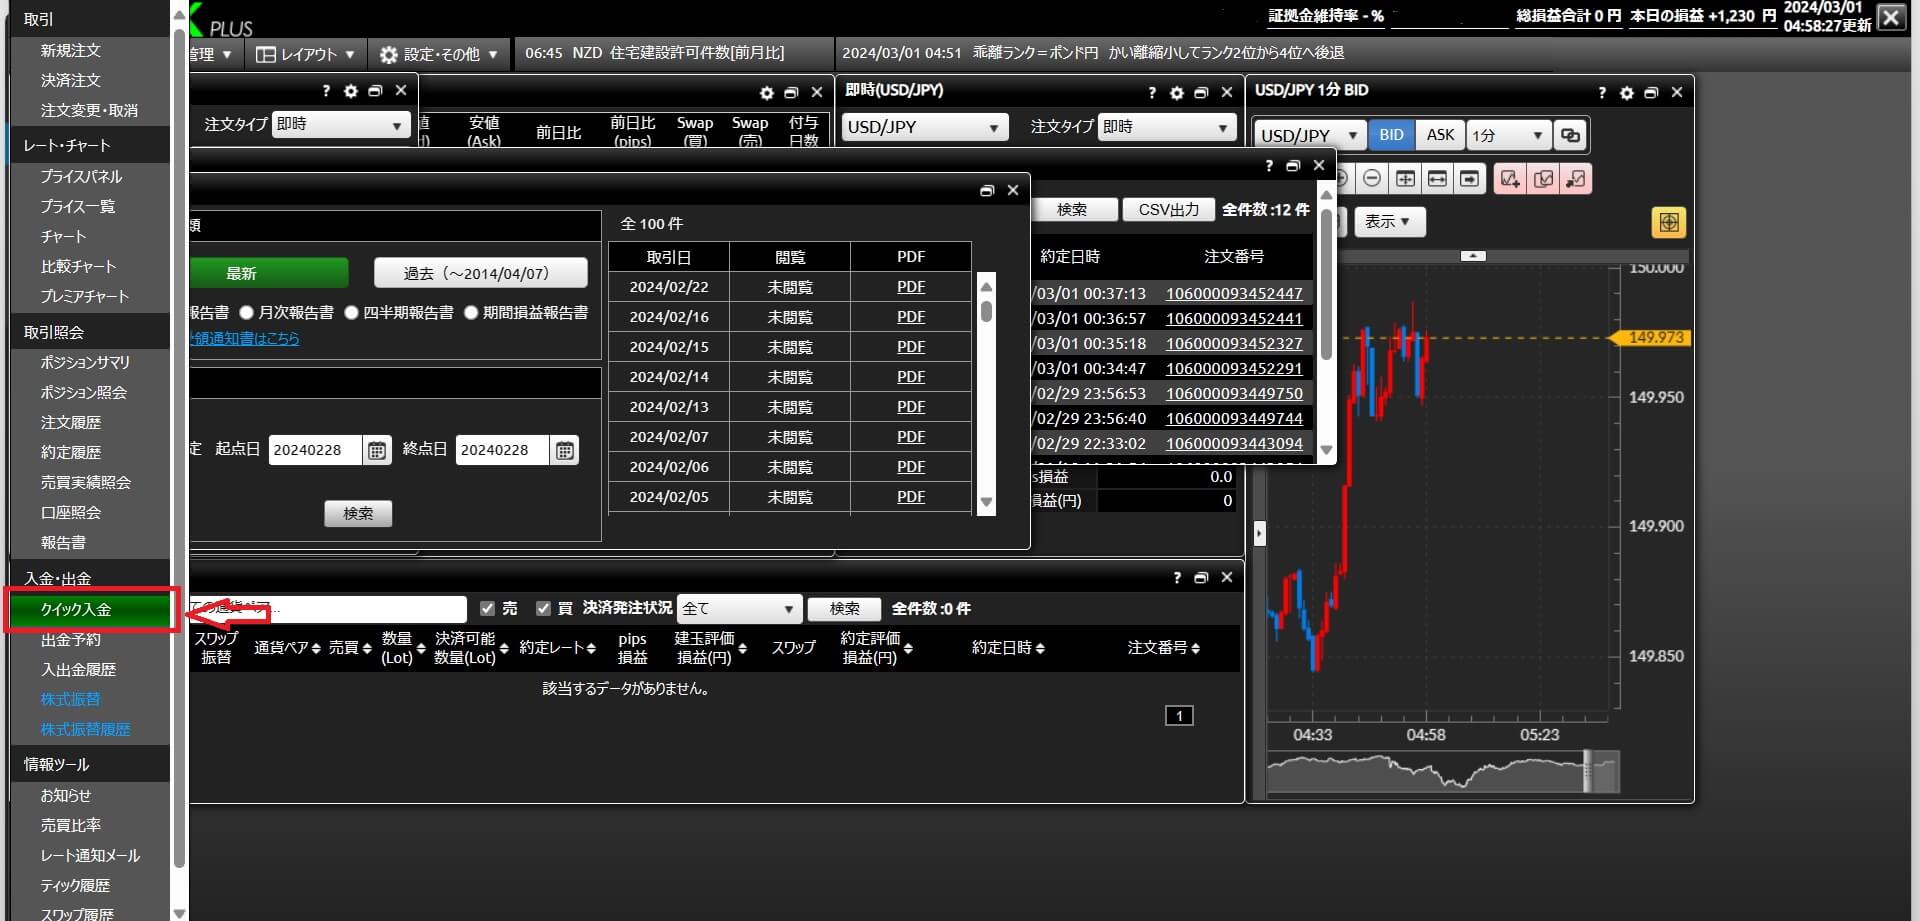
Task: Click the pink add-indicator chart icon
Action: coord(1510,179)
